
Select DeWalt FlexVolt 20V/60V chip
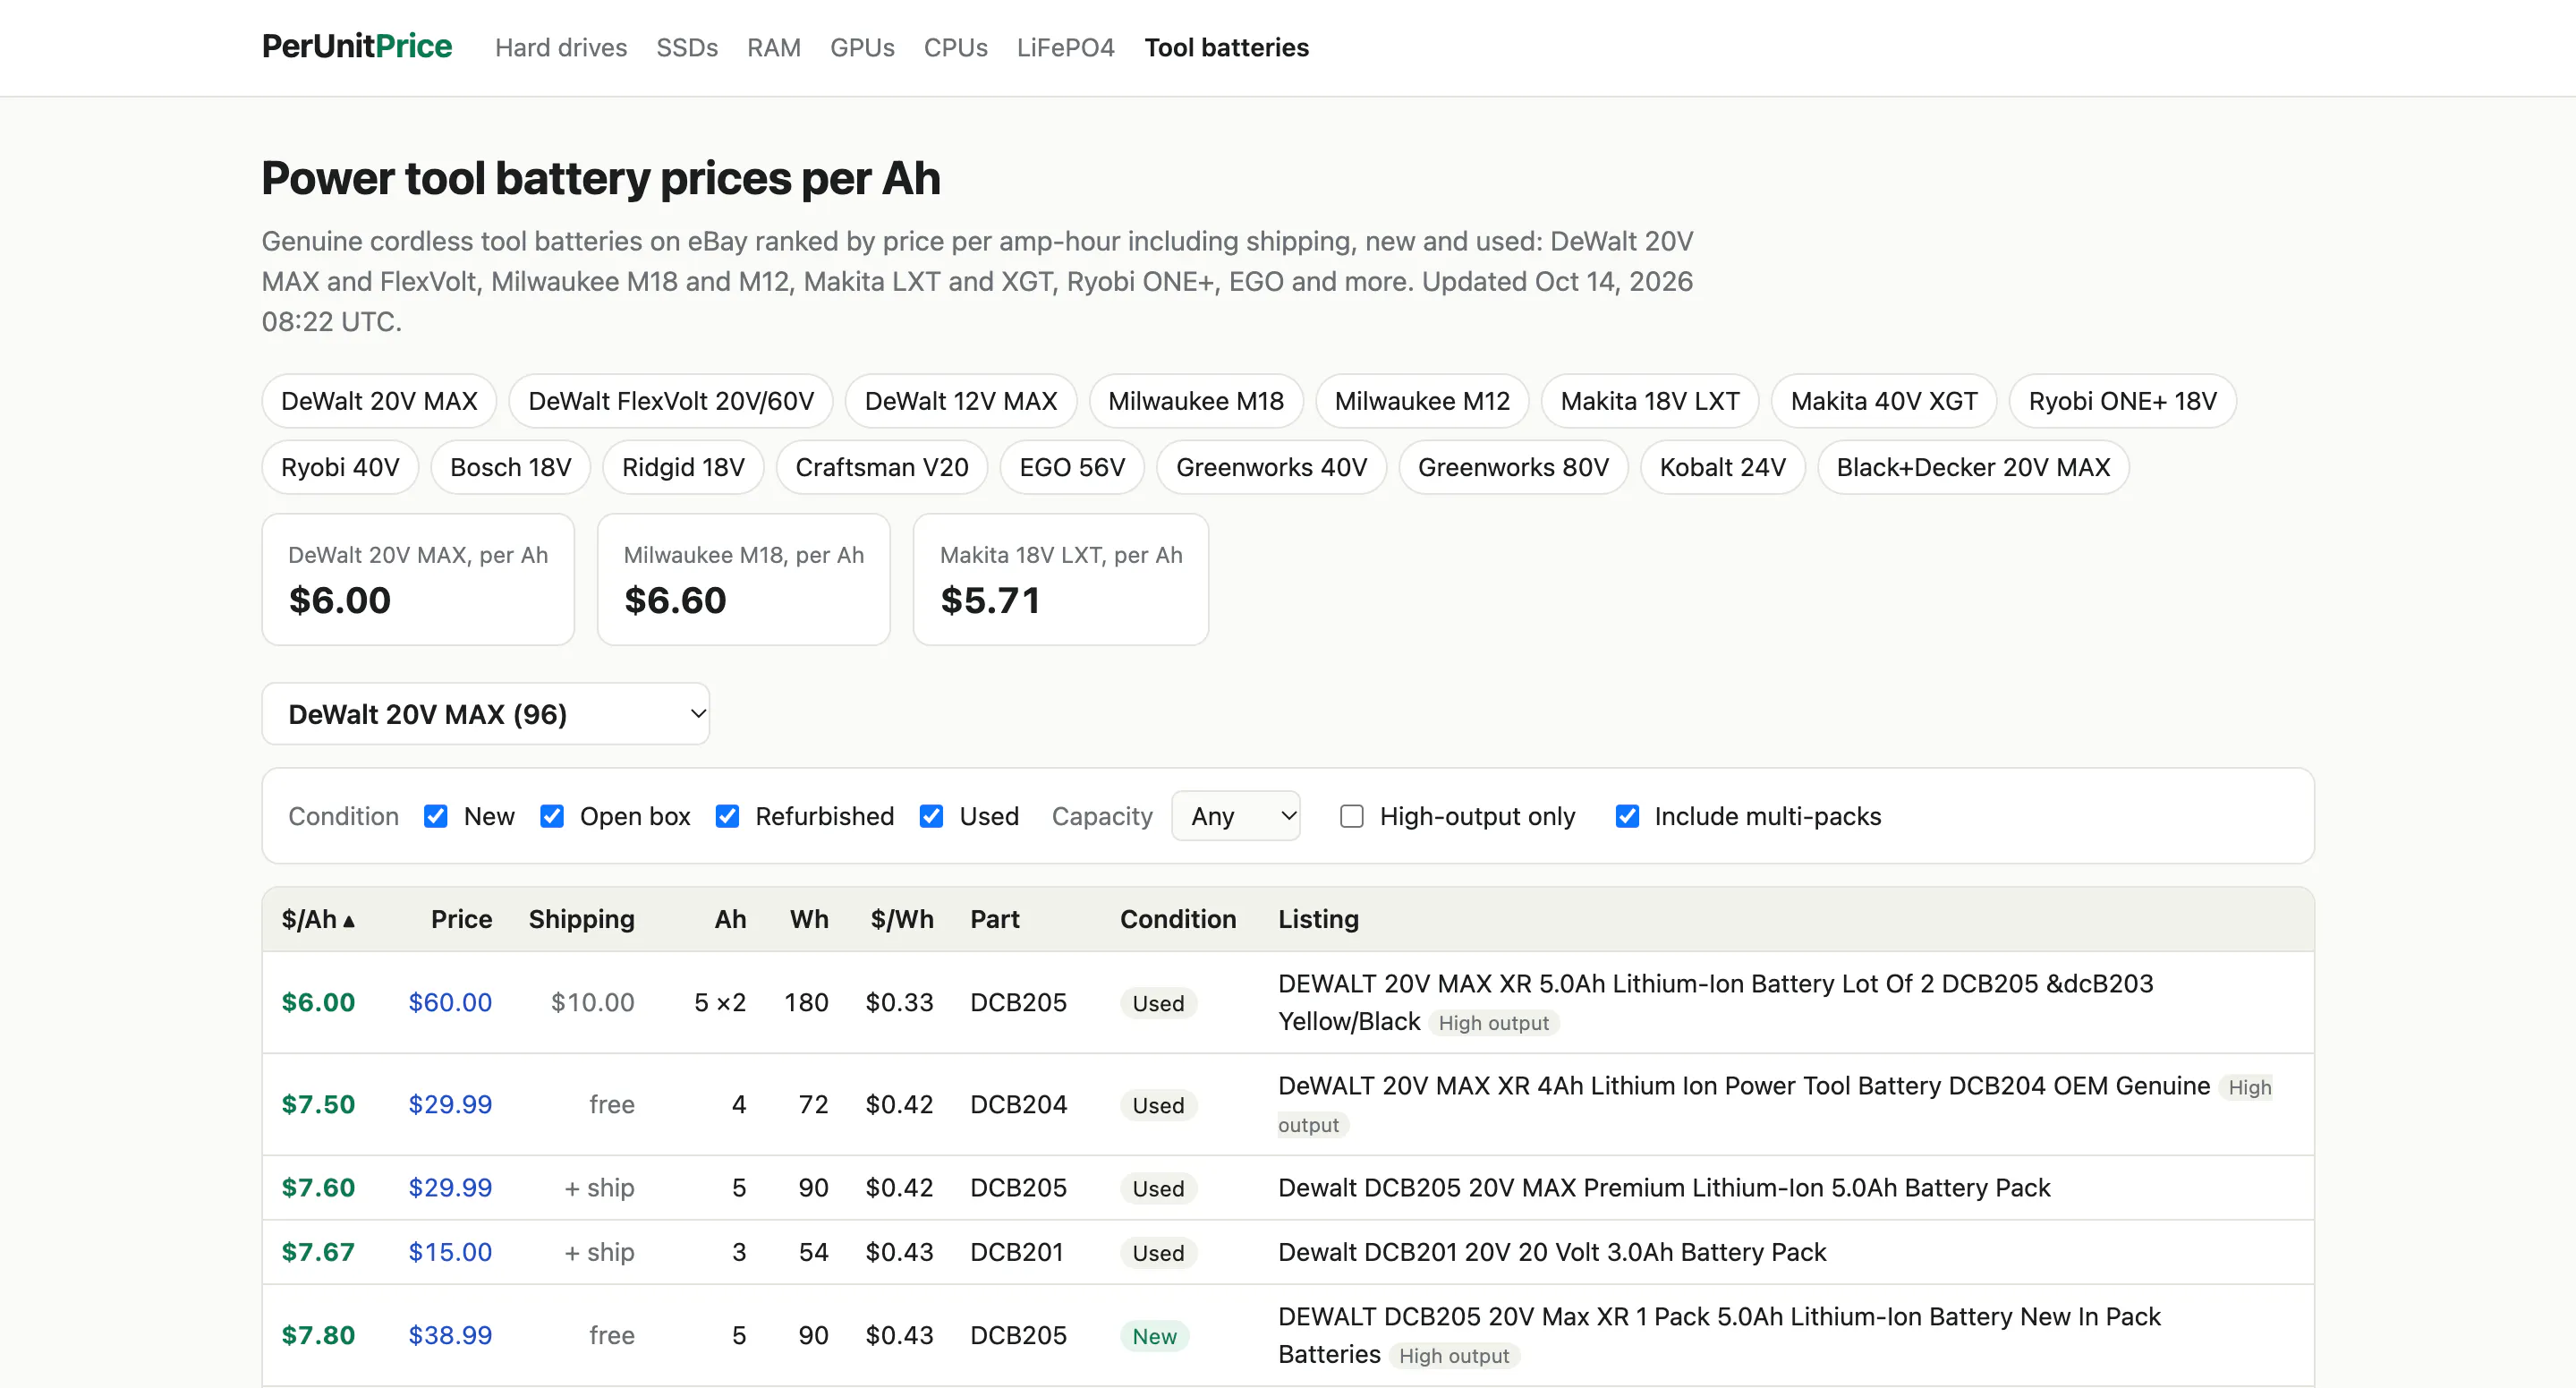point(671,401)
